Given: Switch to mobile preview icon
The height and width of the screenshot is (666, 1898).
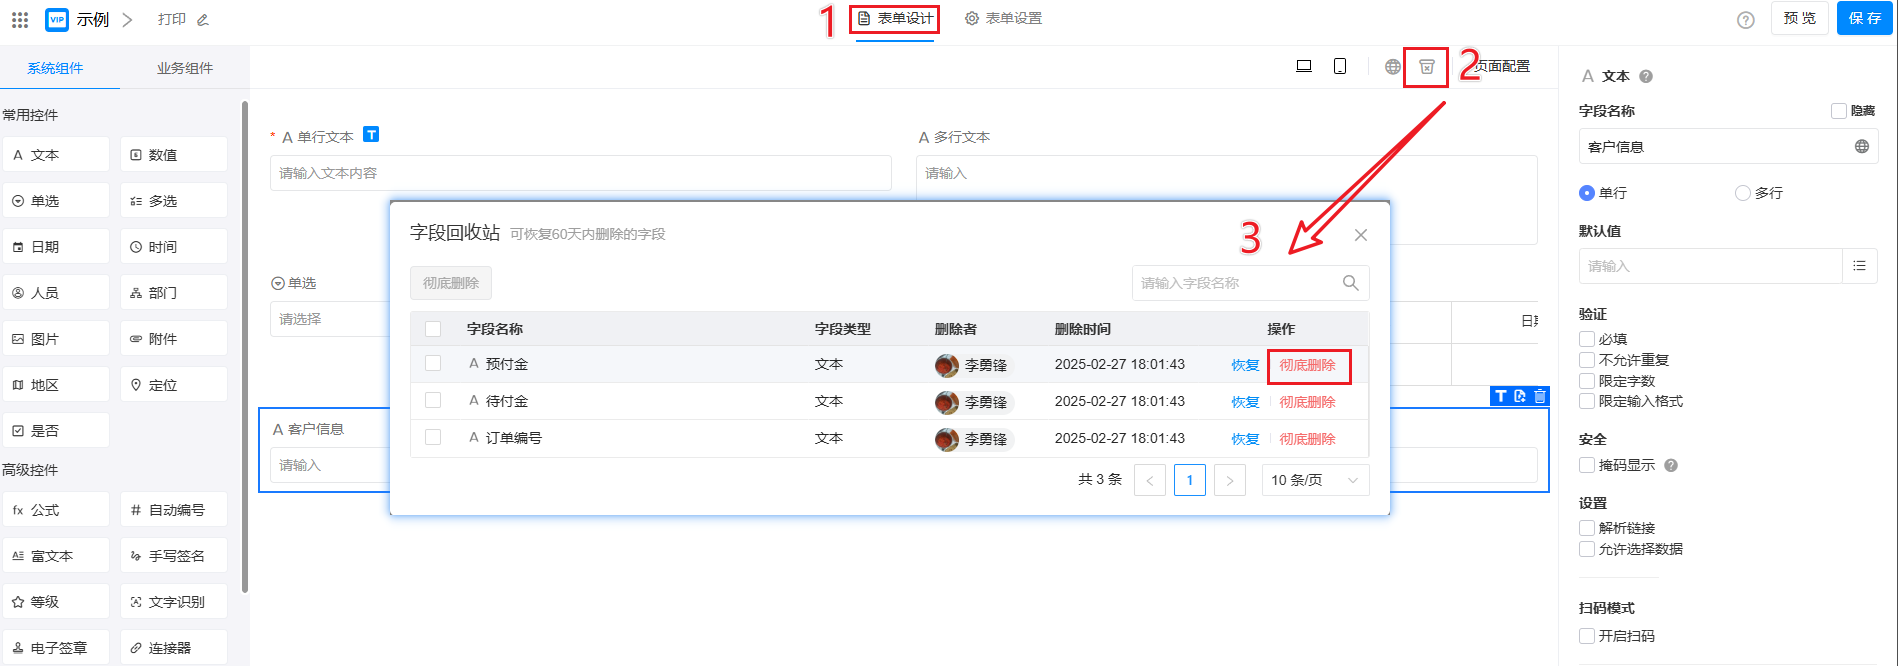Looking at the screenshot, I should (x=1340, y=67).
